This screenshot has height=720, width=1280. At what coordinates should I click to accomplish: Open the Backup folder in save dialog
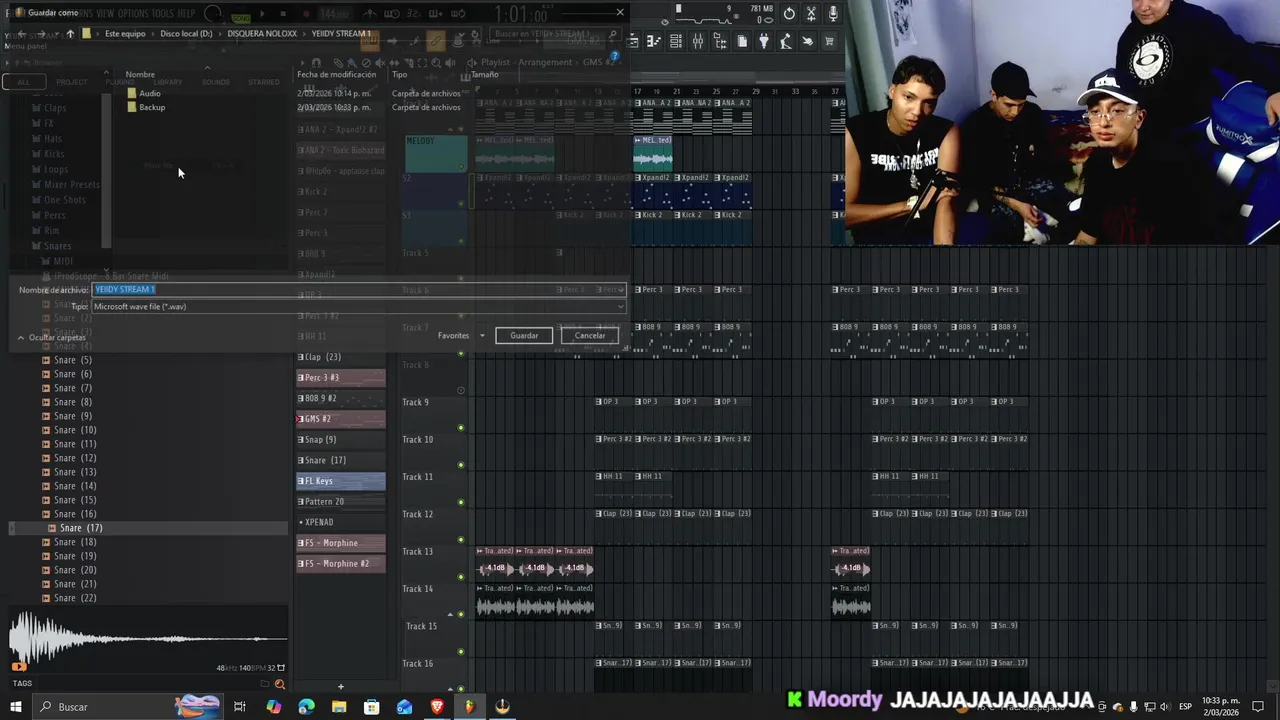pyautogui.click(x=152, y=108)
